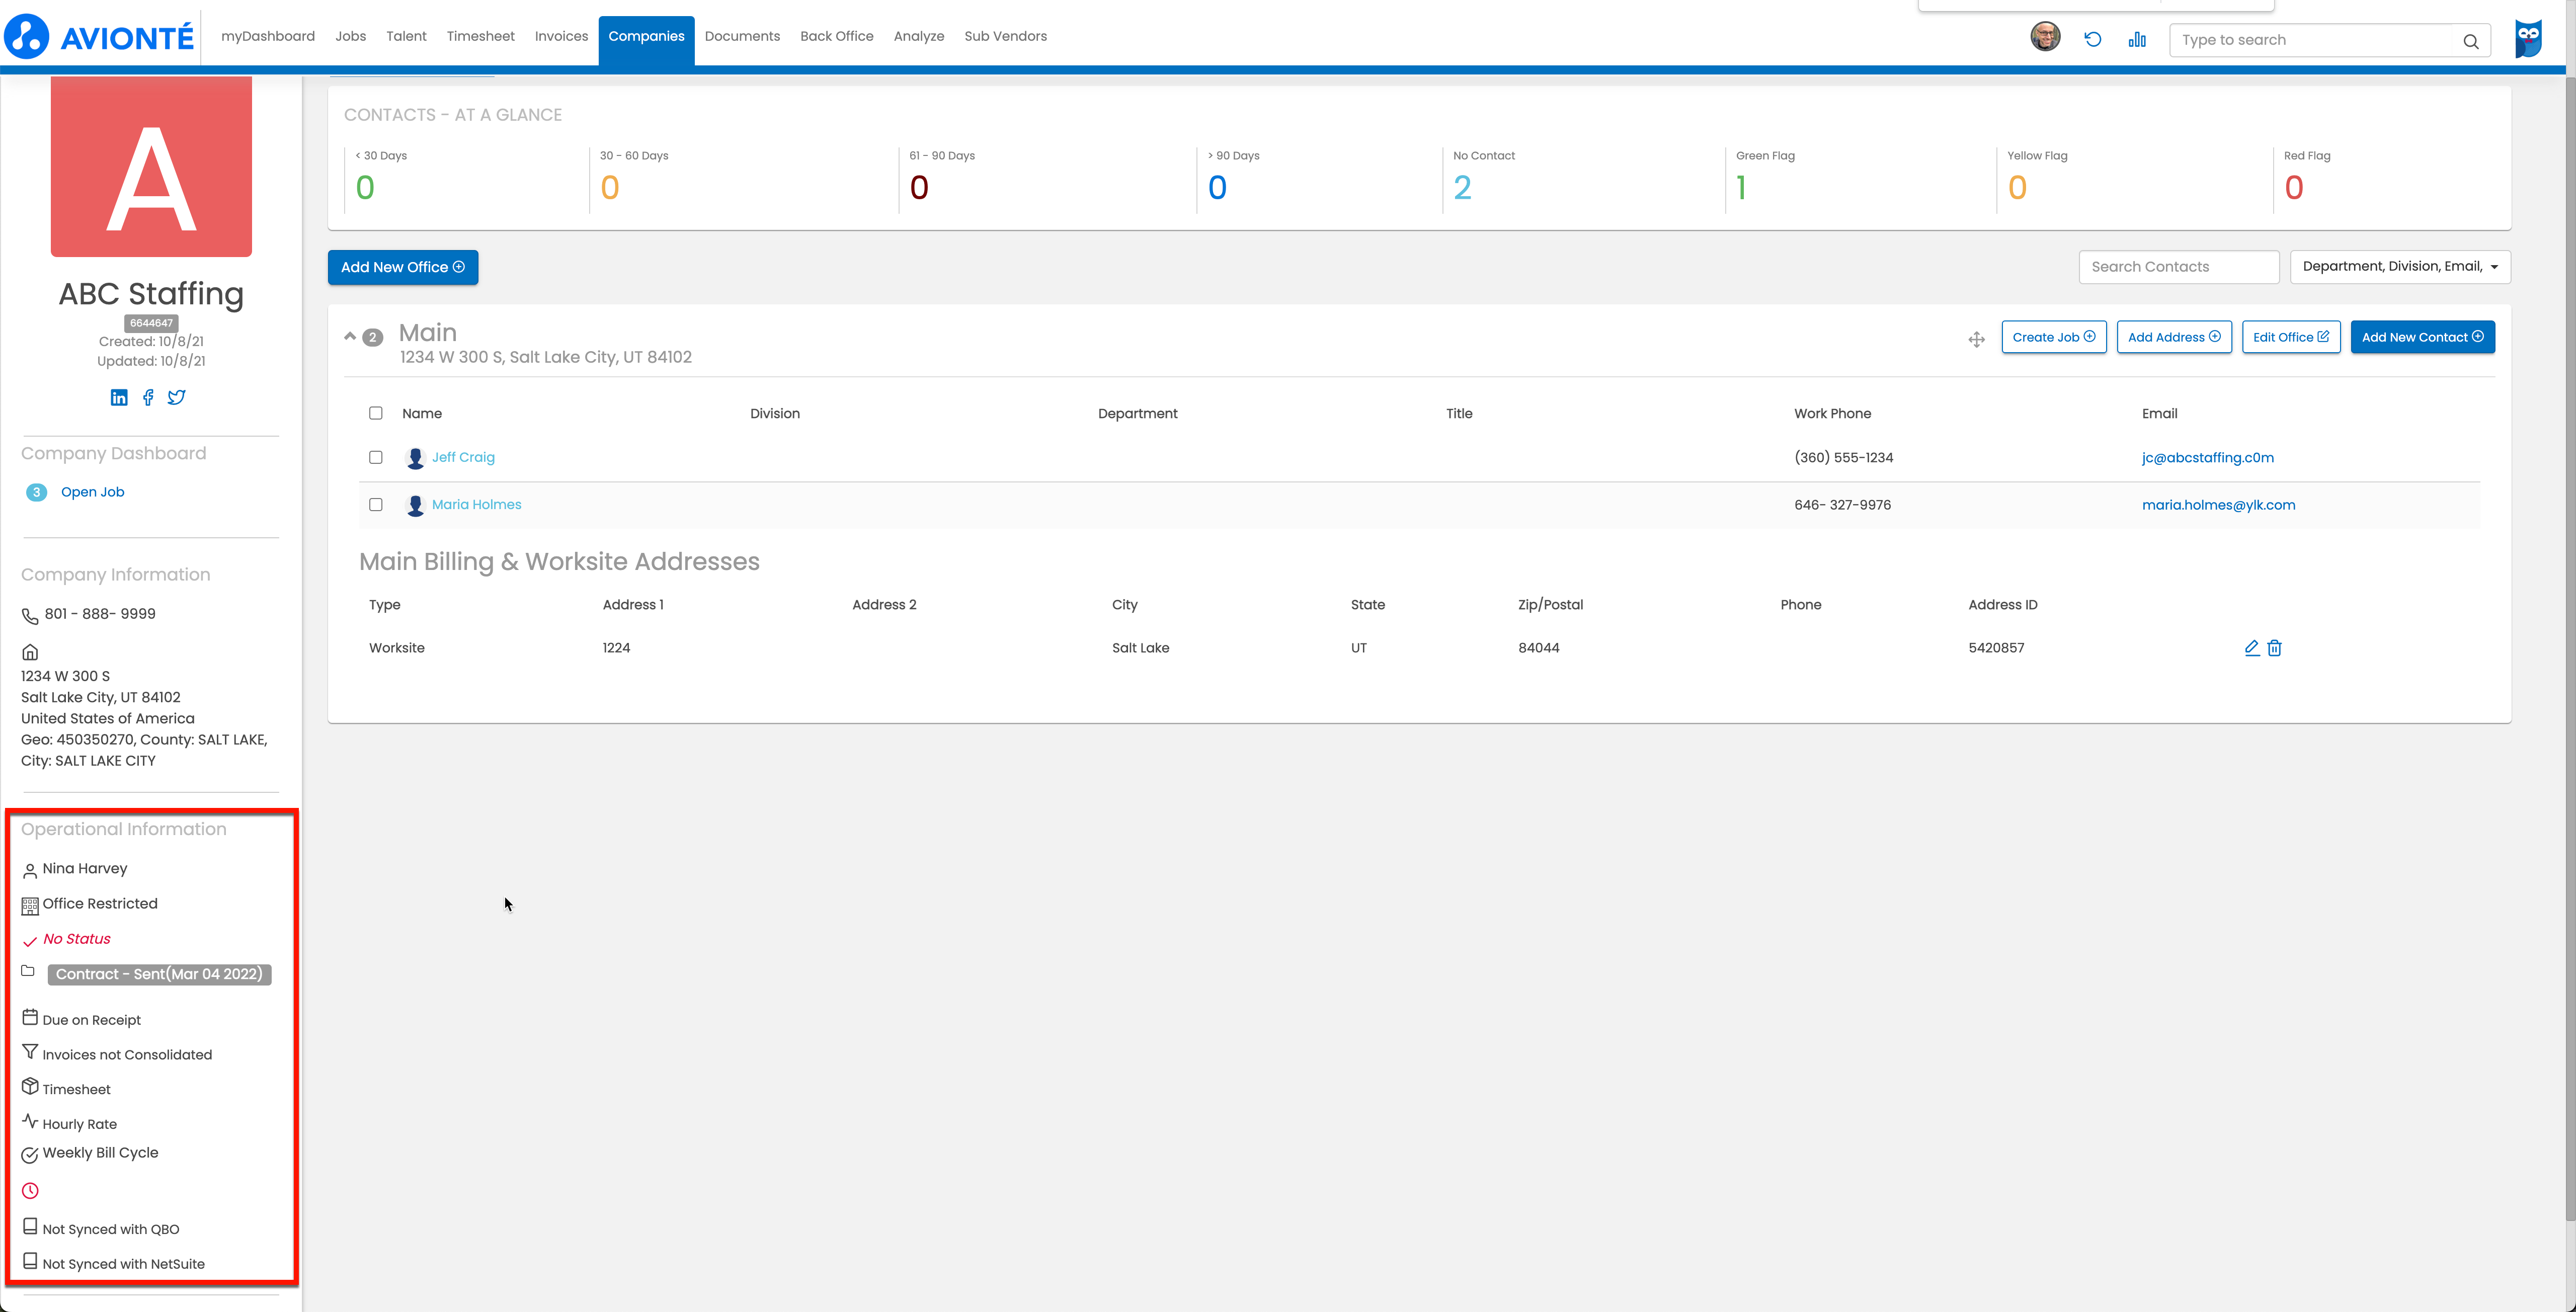
Task: Open ABC Staffing Facebook icon
Action: (148, 397)
